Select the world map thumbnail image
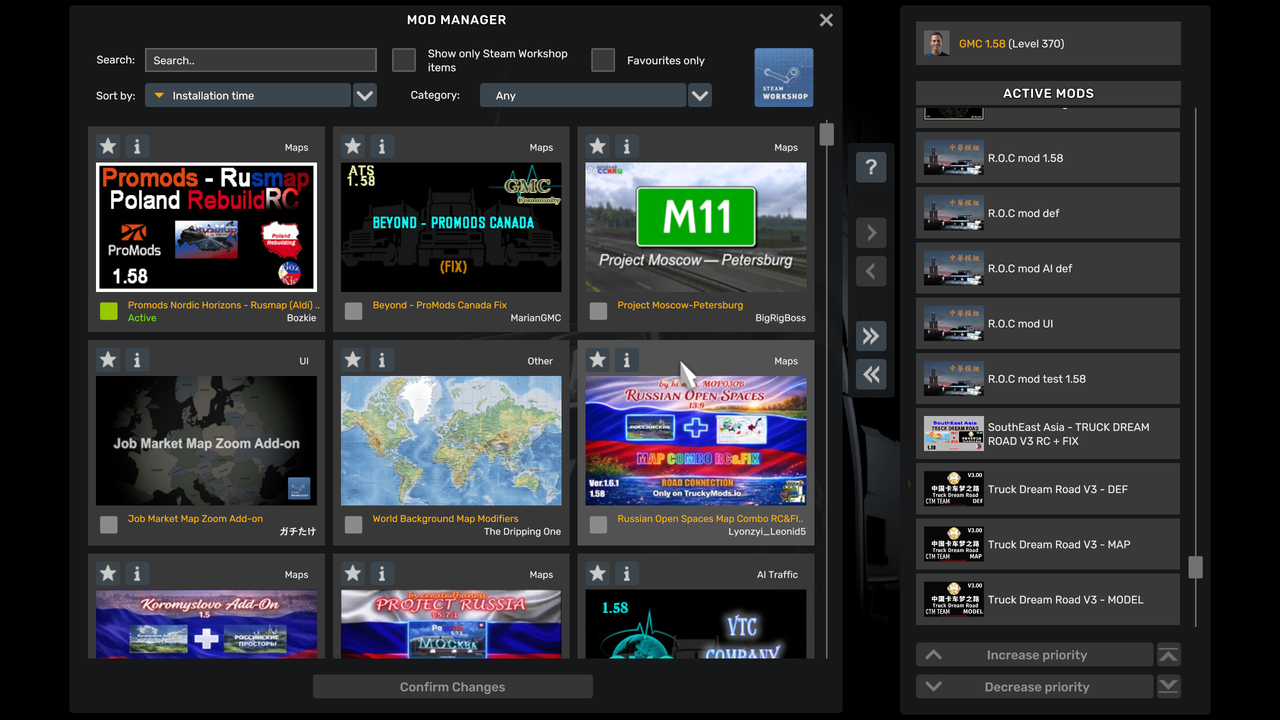The width and height of the screenshot is (1280, 720). [x=451, y=441]
